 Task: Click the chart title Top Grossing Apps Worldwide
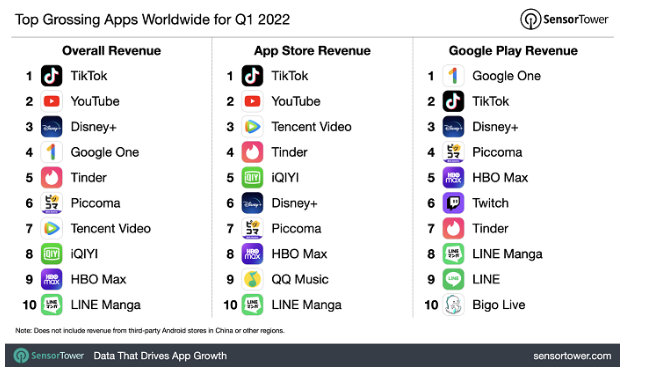click(152, 19)
